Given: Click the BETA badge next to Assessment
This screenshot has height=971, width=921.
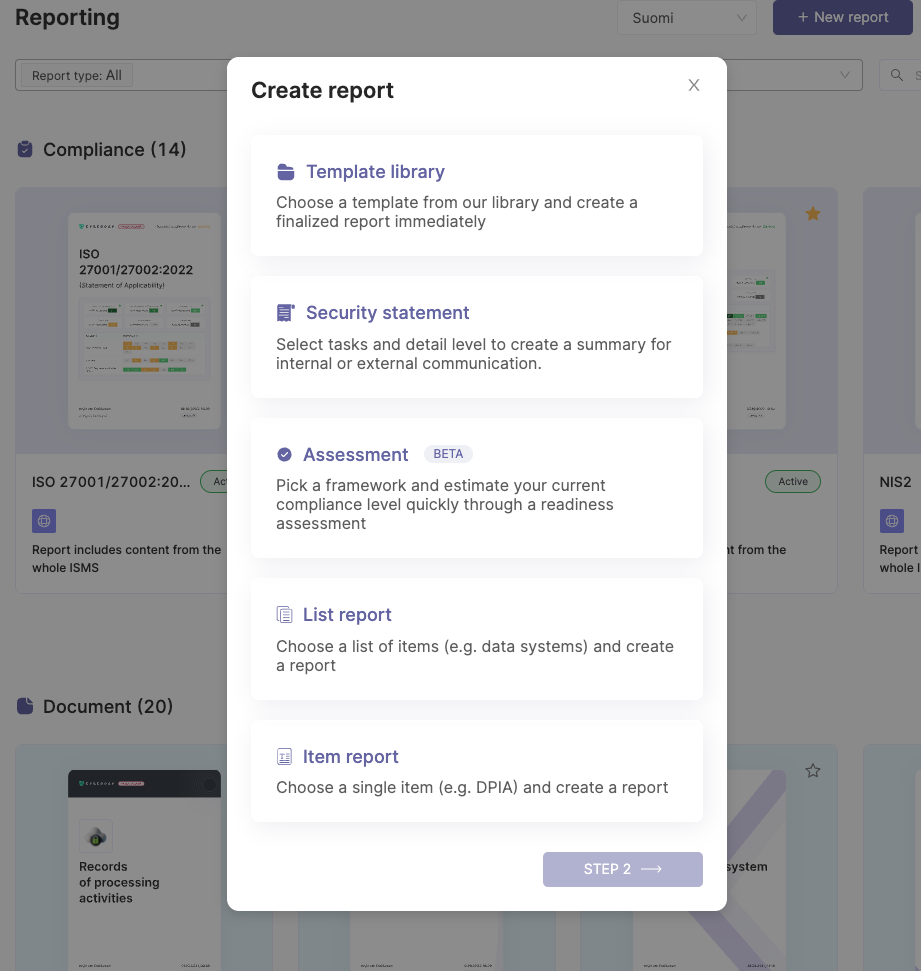Looking at the screenshot, I should [448, 454].
